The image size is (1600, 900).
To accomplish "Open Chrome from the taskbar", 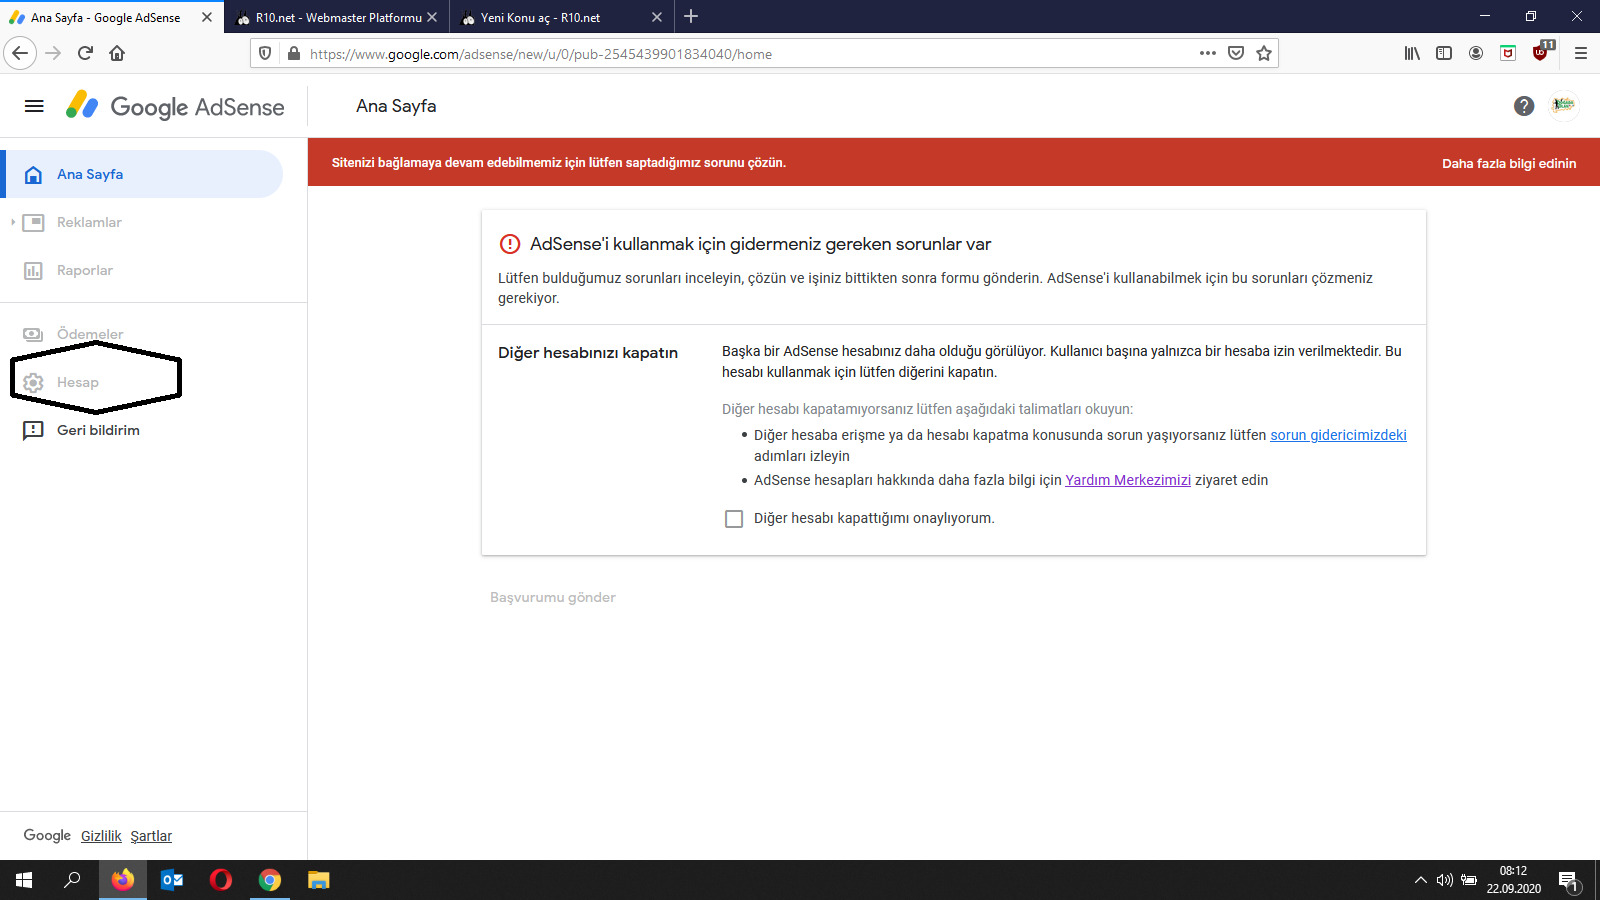I will tap(270, 880).
